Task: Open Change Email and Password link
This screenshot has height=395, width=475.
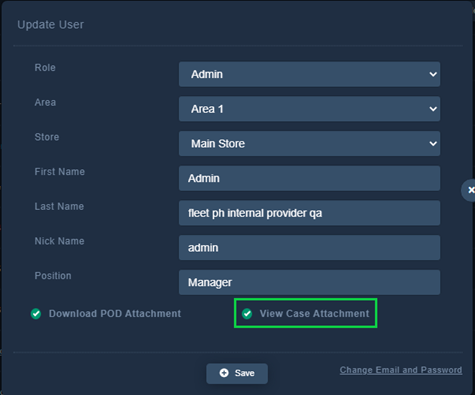Action: coord(401,370)
